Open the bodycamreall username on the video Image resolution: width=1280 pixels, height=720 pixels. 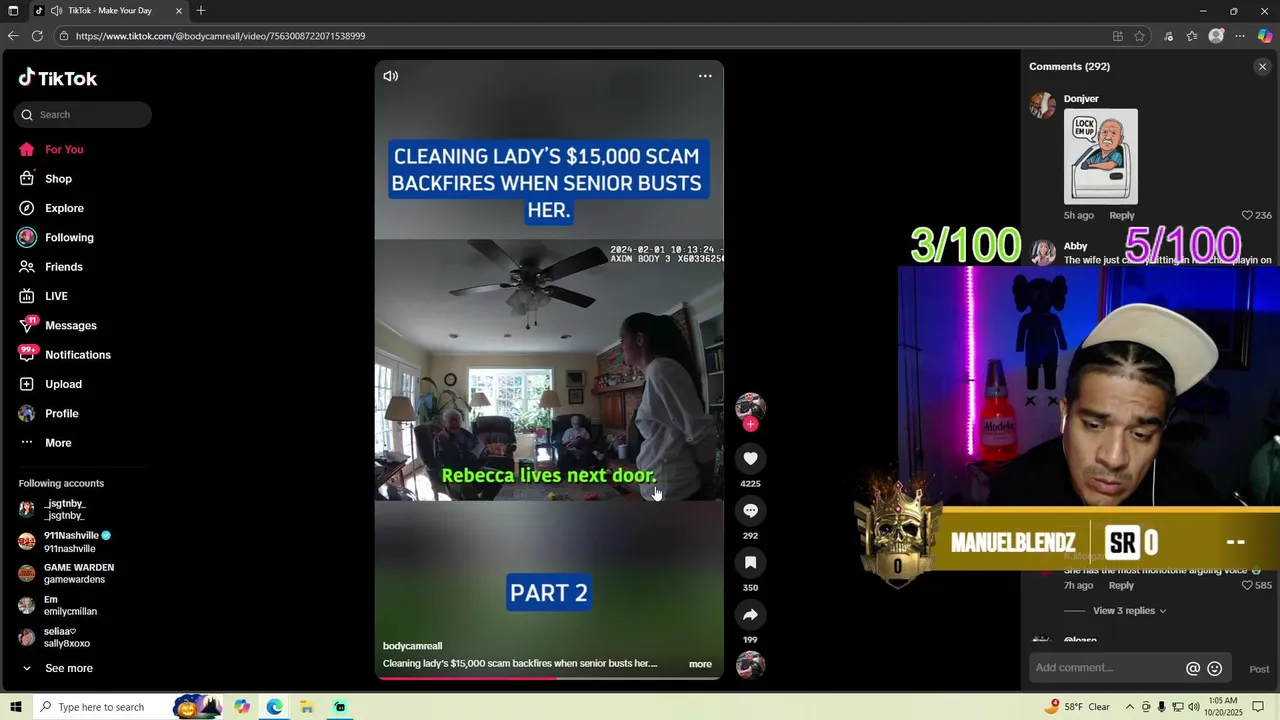(x=412, y=646)
